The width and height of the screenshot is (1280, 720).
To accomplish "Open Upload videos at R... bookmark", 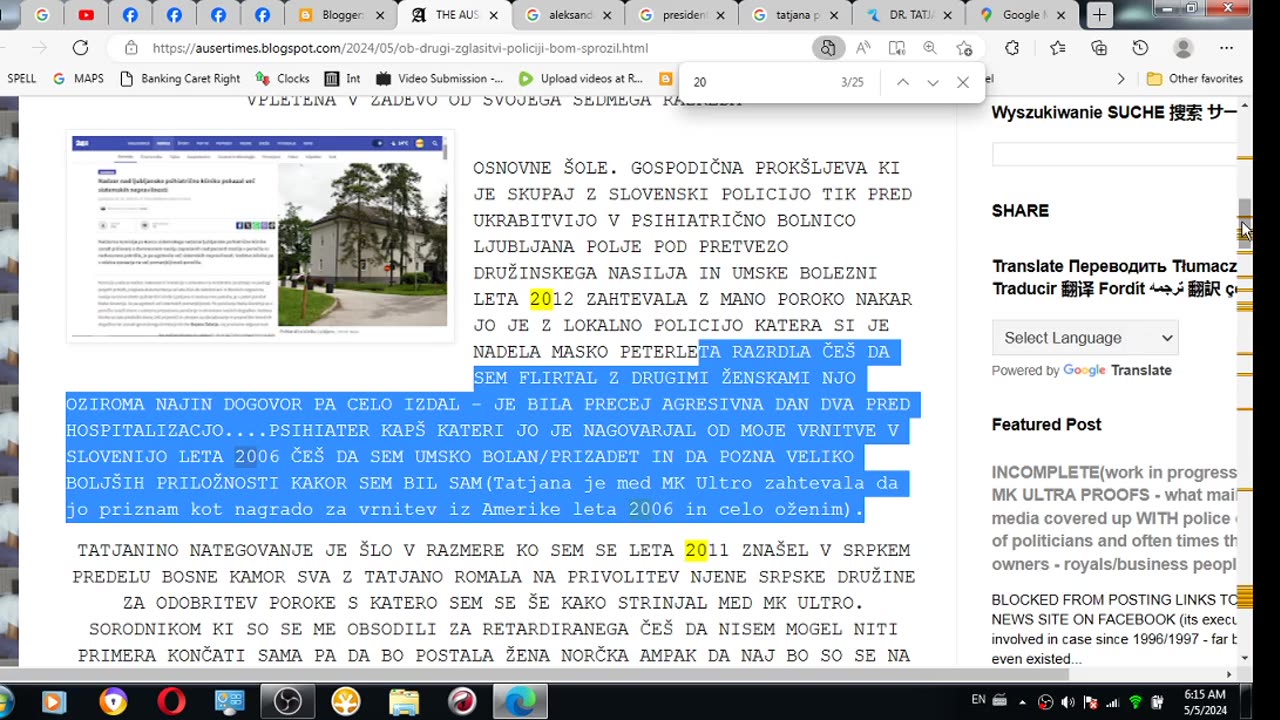I will pos(580,78).
